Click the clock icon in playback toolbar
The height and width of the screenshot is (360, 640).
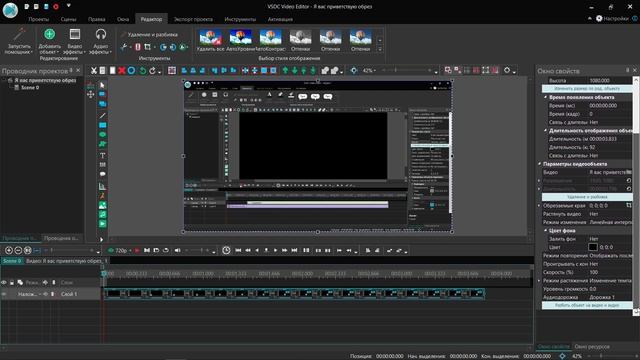pyautogui.click(x=226, y=250)
